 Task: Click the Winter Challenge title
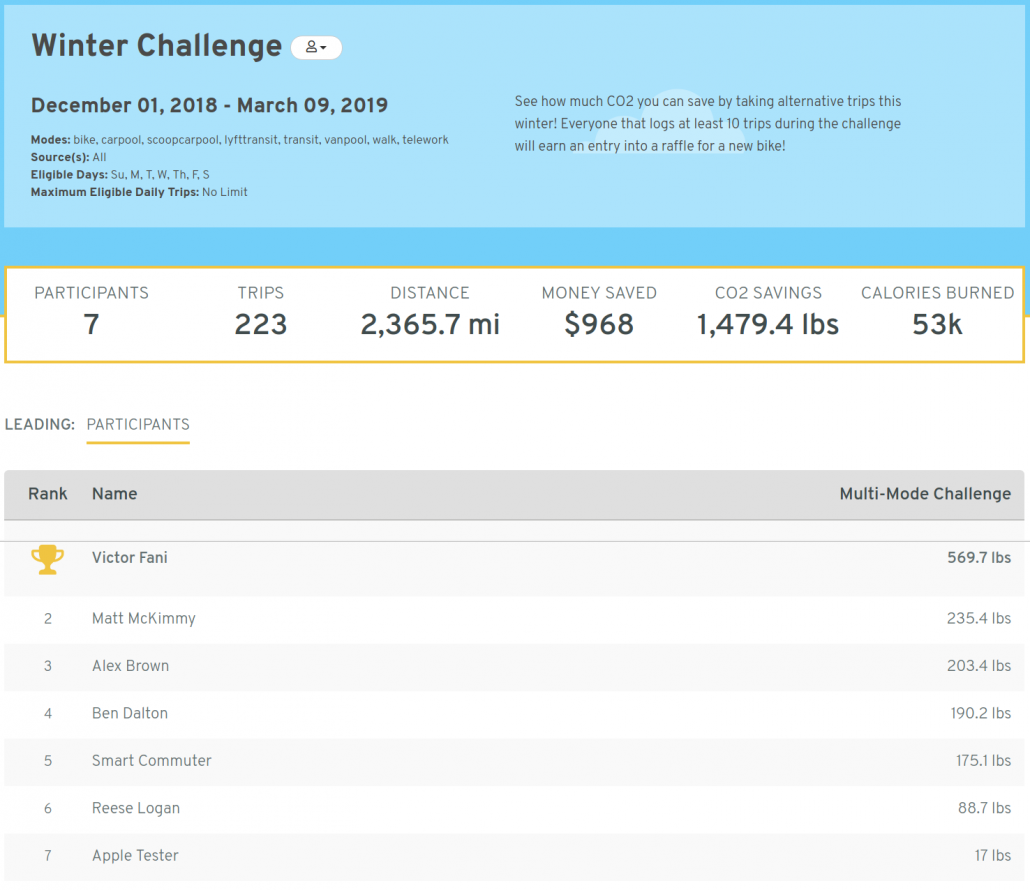tap(156, 46)
